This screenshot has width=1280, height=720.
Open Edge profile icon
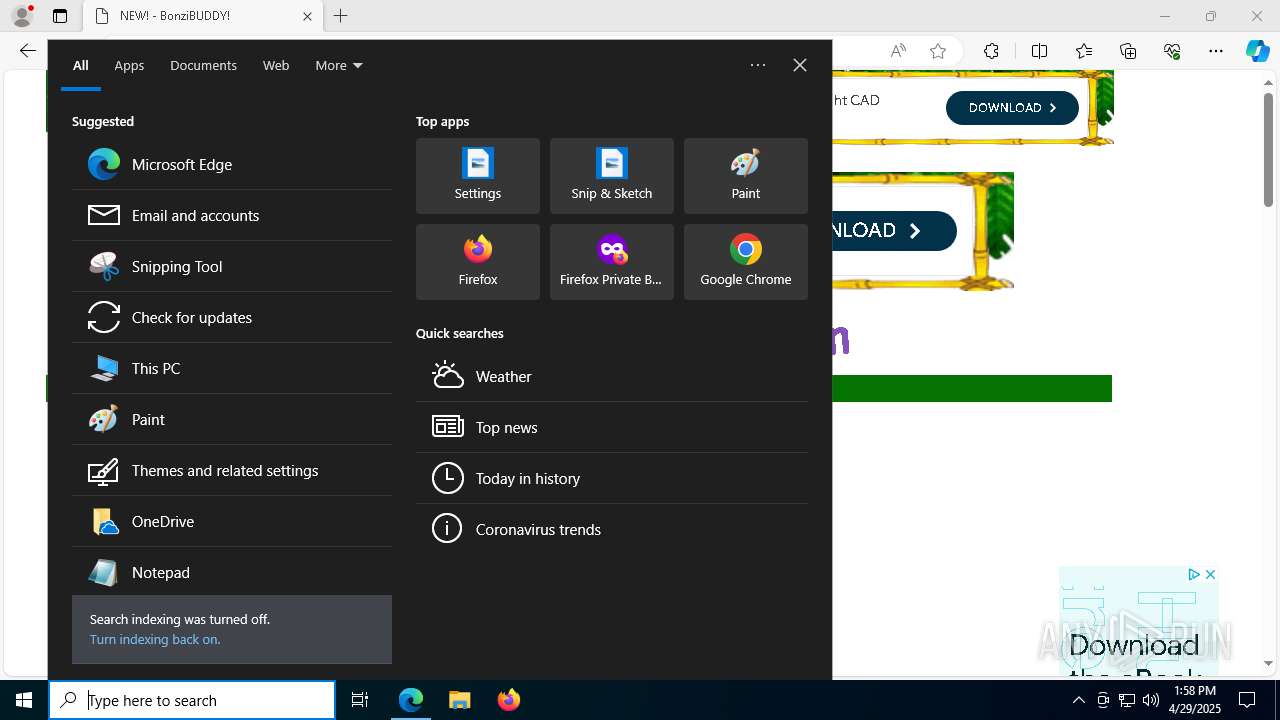tap(22, 16)
